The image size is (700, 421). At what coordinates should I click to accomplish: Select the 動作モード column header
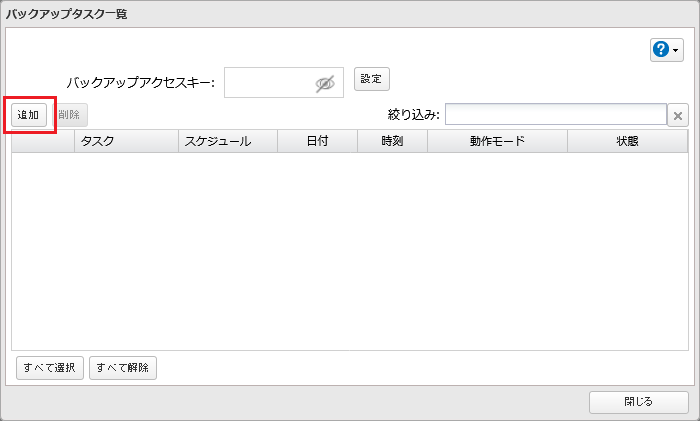tap(497, 141)
